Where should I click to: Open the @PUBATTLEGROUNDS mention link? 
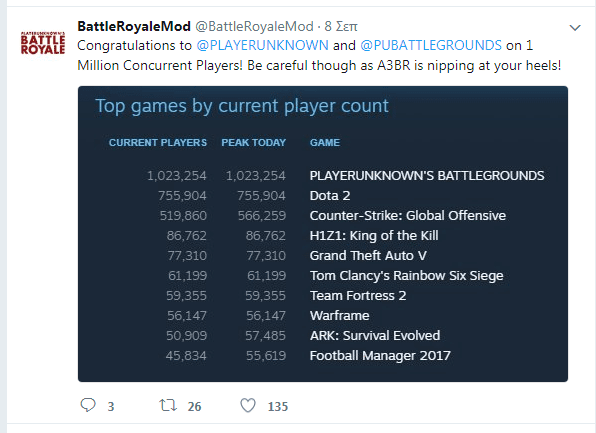point(431,45)
